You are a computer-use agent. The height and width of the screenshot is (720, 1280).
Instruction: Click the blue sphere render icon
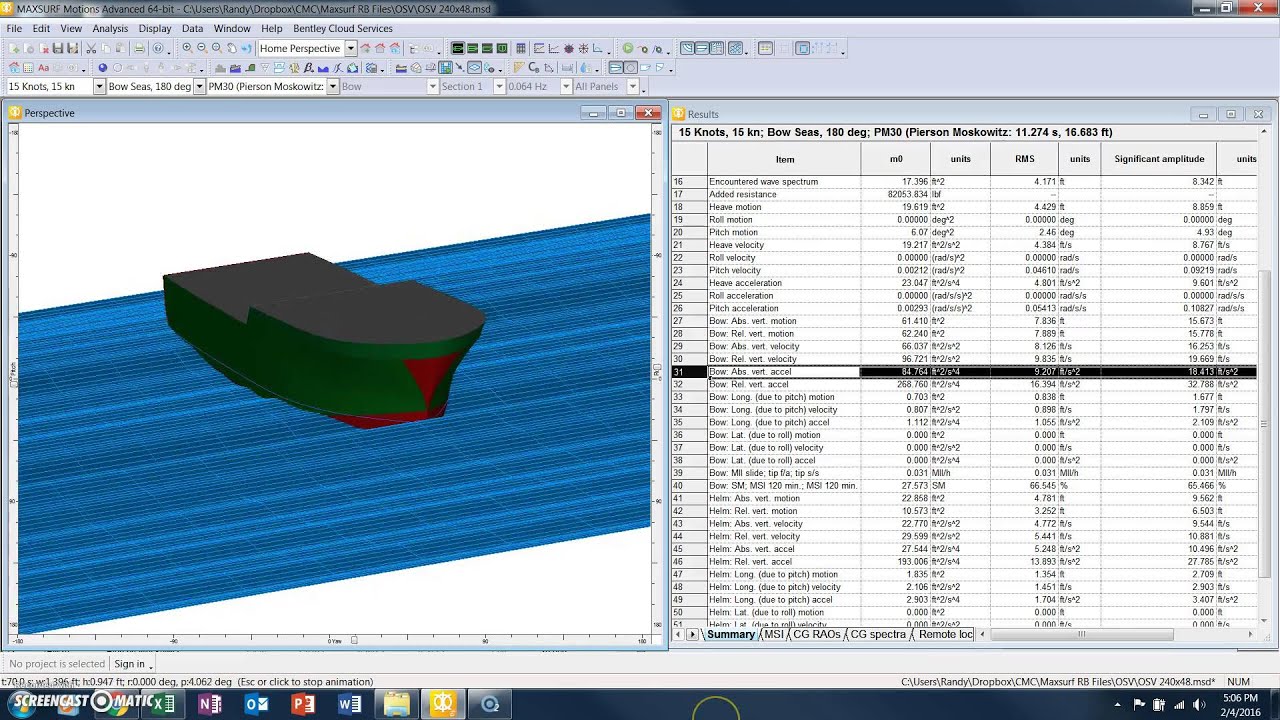(102, 68)
